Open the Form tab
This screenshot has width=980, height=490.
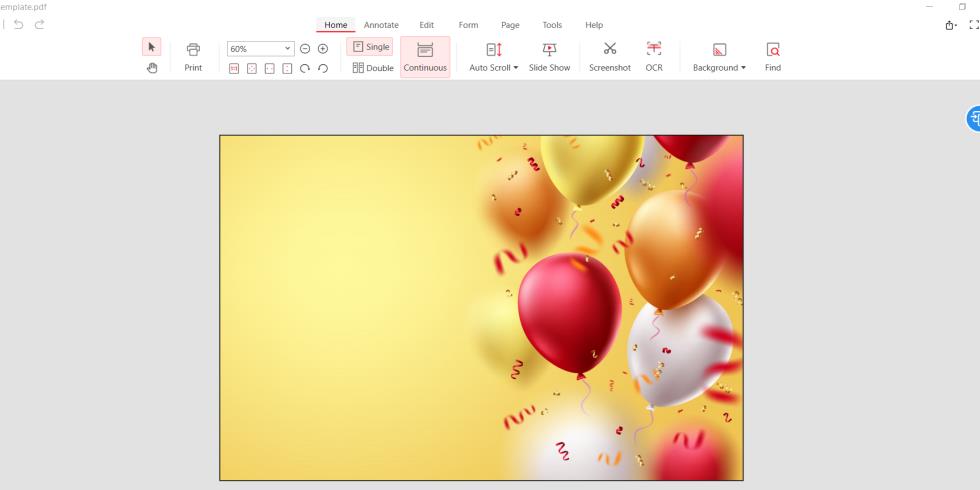click(x=468, y=25)
